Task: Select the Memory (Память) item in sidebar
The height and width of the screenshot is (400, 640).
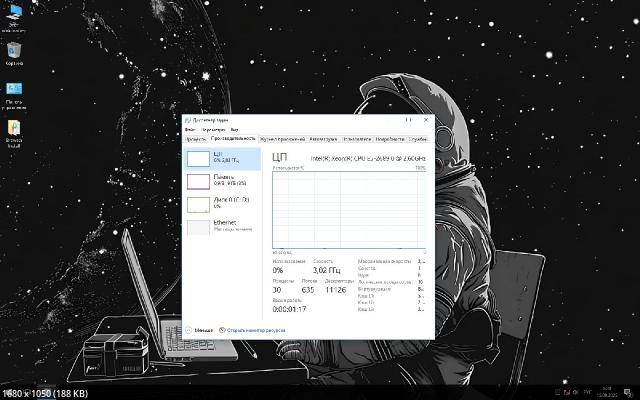Action: pyautogui.click(x=222, y=181)
